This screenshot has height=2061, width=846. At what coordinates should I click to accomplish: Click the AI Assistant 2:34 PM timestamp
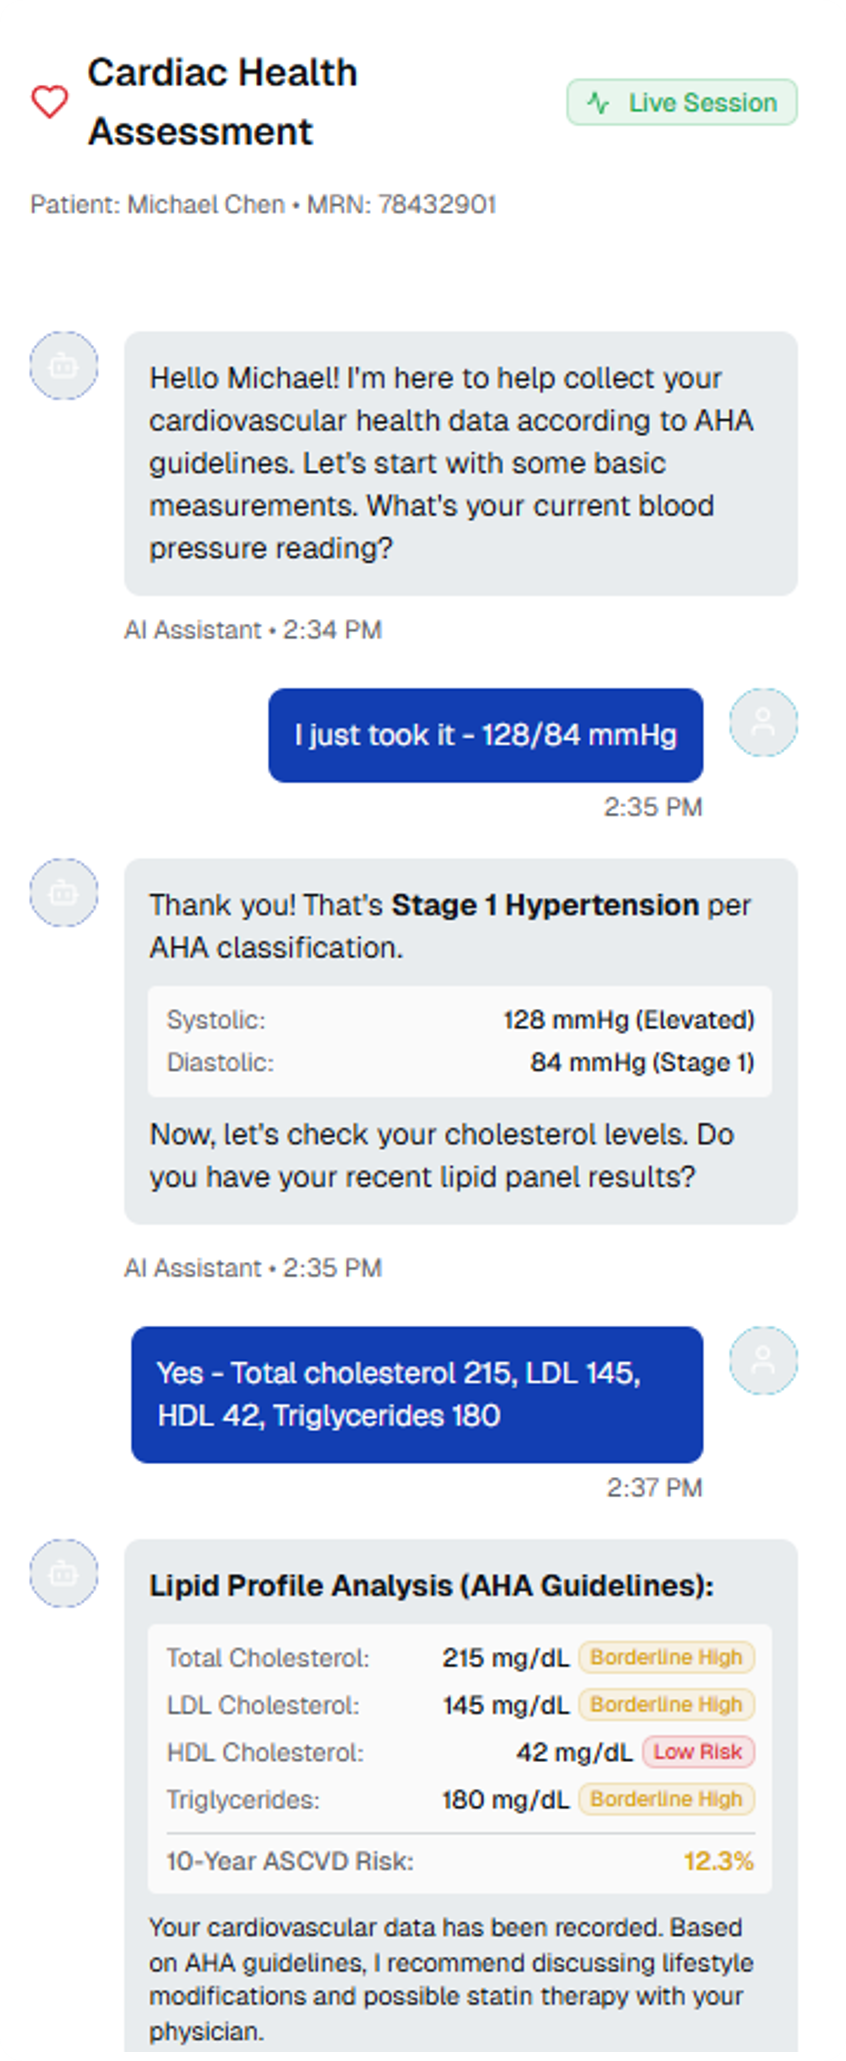tap(253, 630)
